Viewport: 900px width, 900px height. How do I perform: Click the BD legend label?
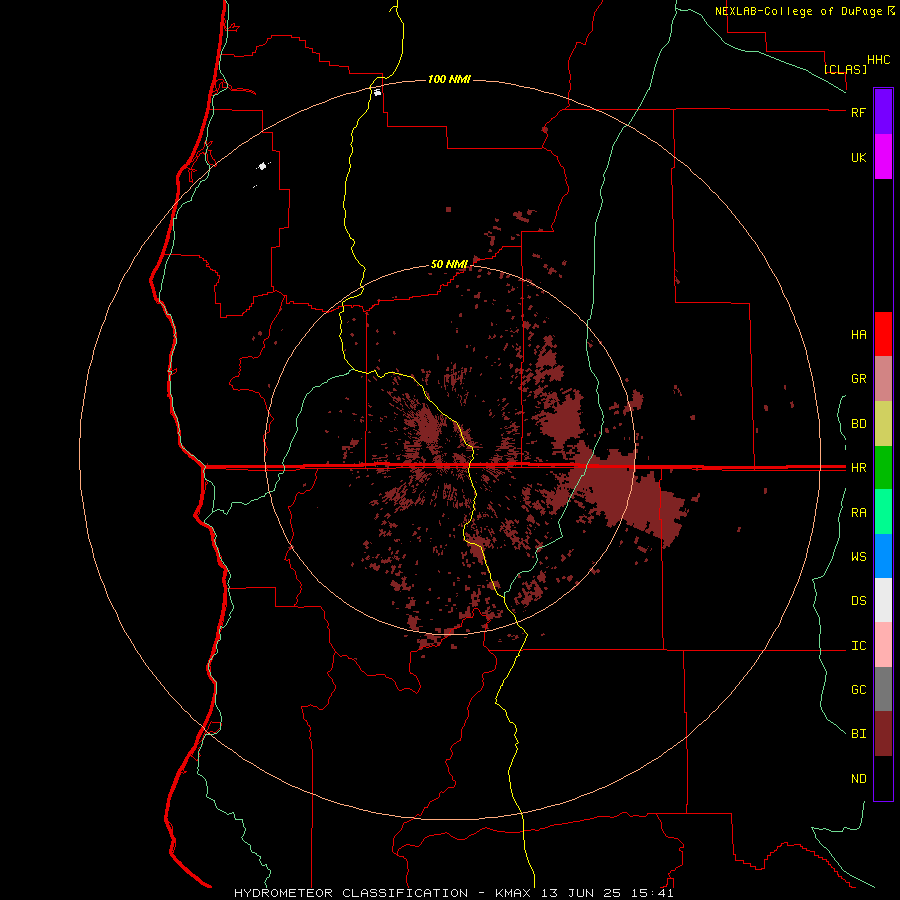(x=858, y=424)
